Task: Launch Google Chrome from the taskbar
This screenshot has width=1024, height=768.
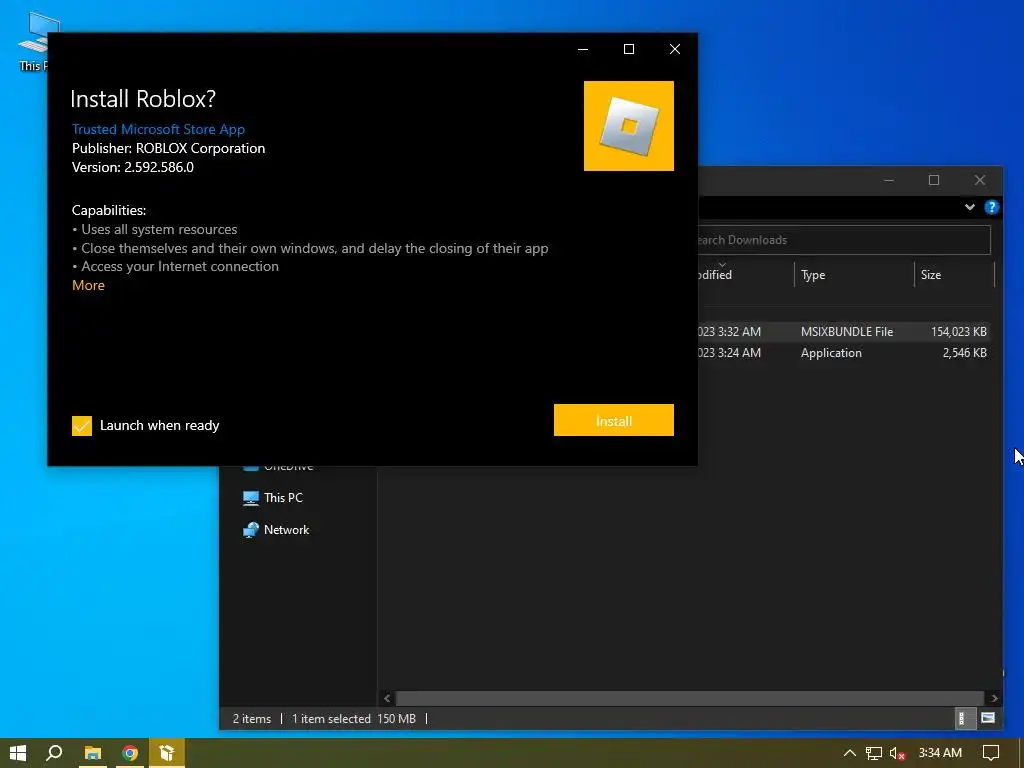Action: coord(130,753)
